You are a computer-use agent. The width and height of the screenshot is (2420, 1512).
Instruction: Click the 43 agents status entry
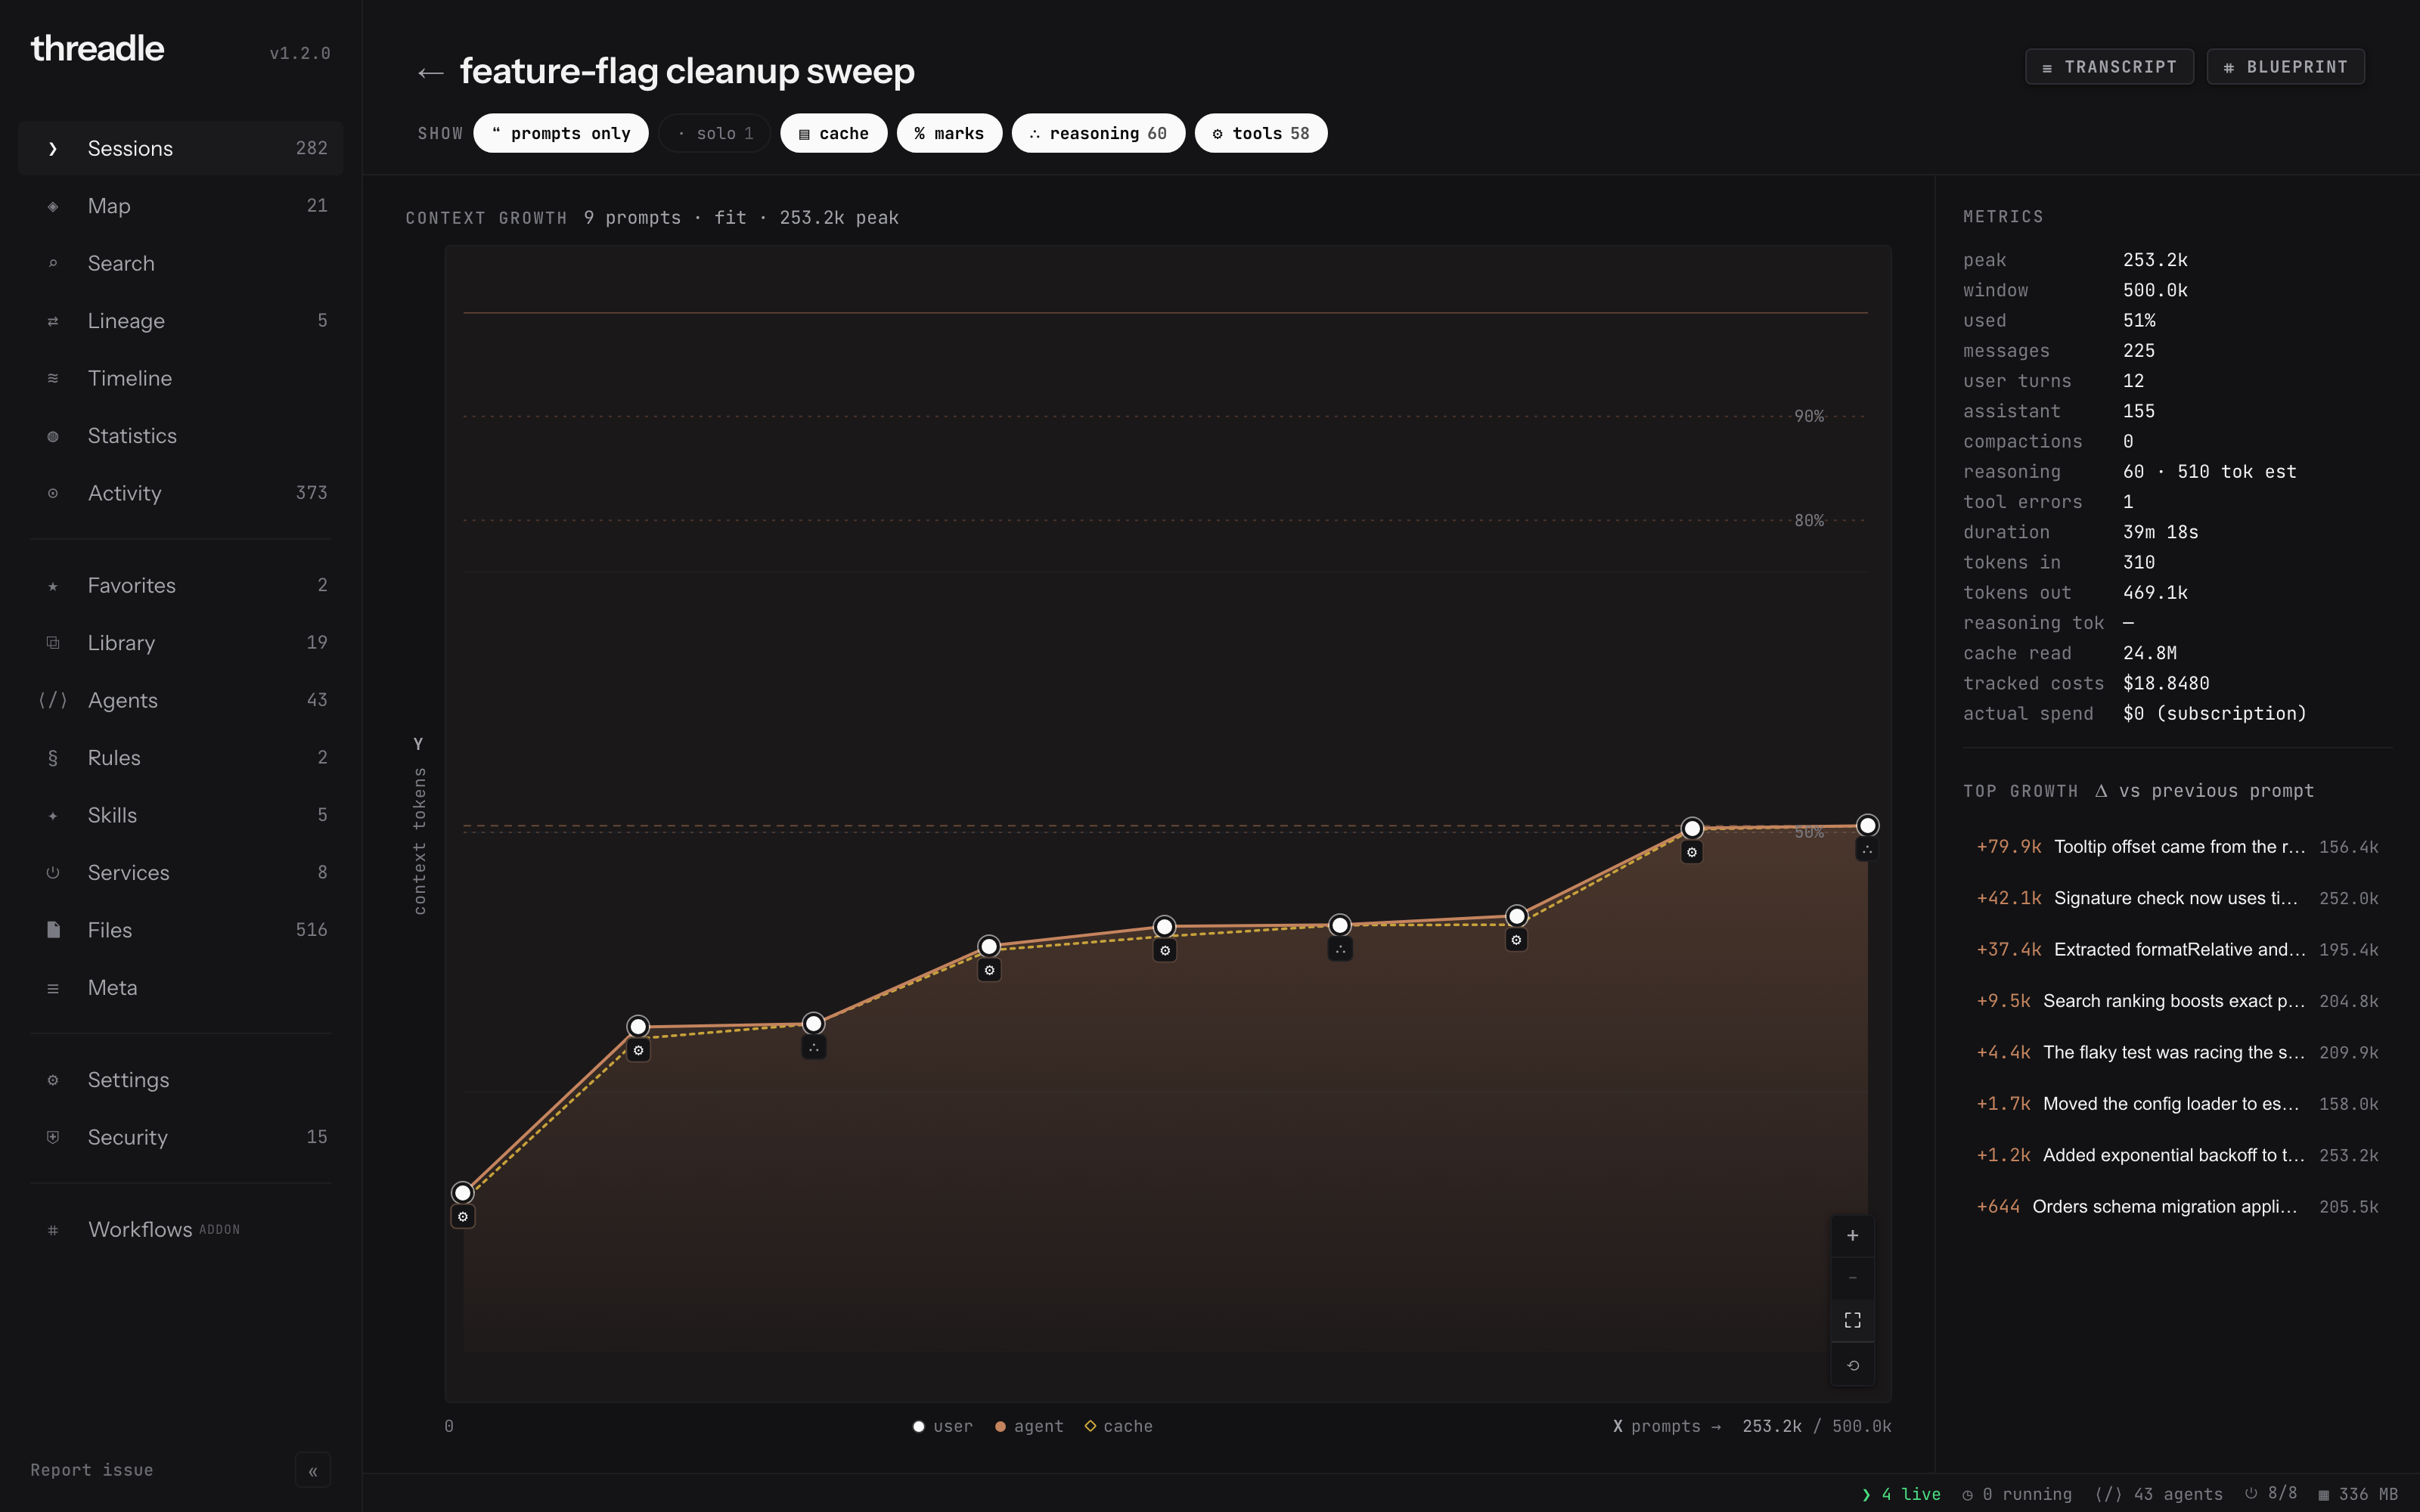point(2159,1494)
